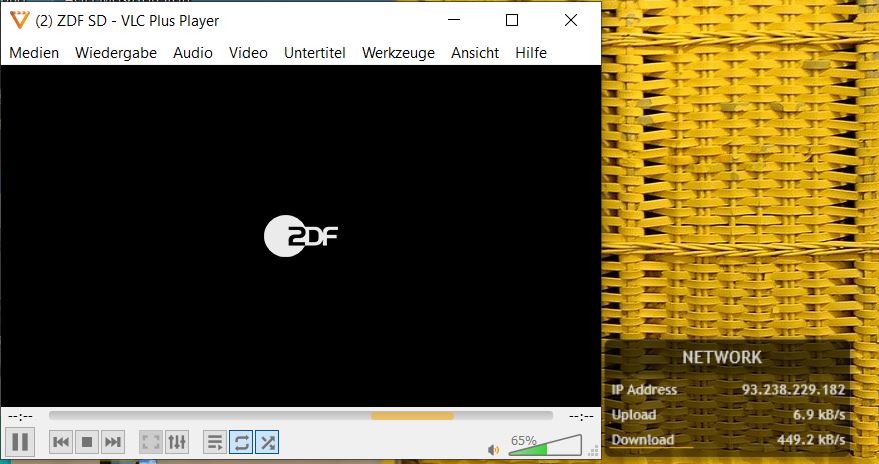Open the Medien menu
The height and width of the screenshot is (464, 879).
tap(34, 53)
